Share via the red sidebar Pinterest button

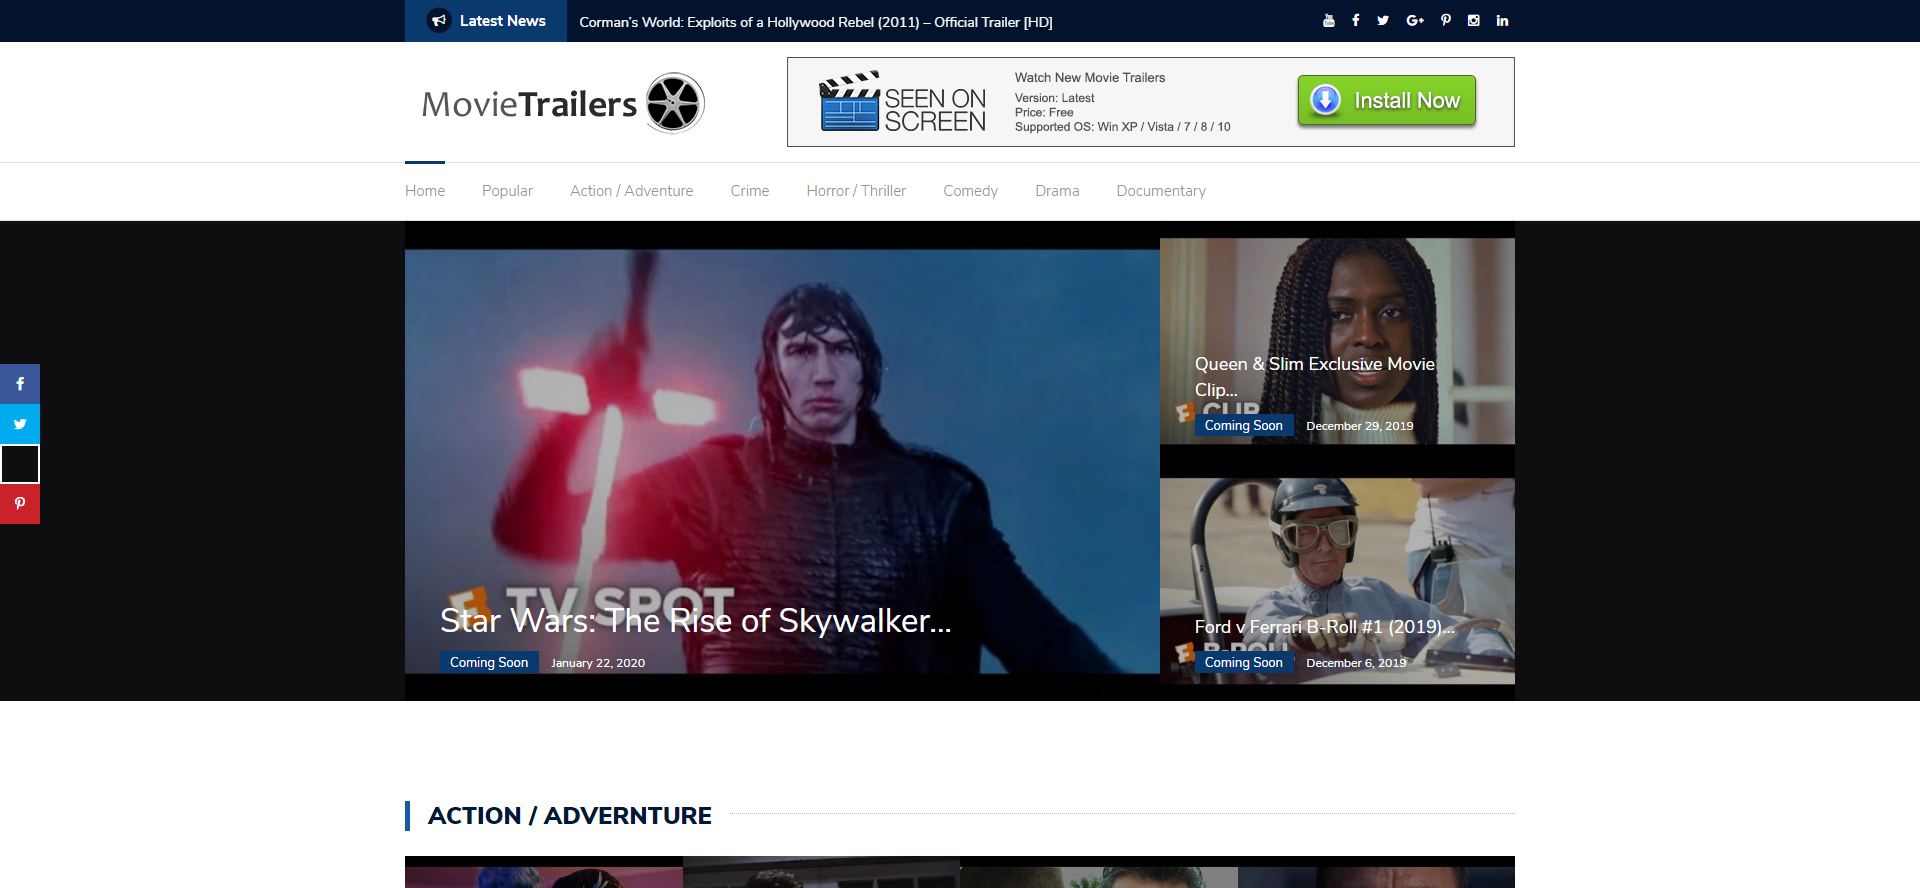tap(20, 504)
